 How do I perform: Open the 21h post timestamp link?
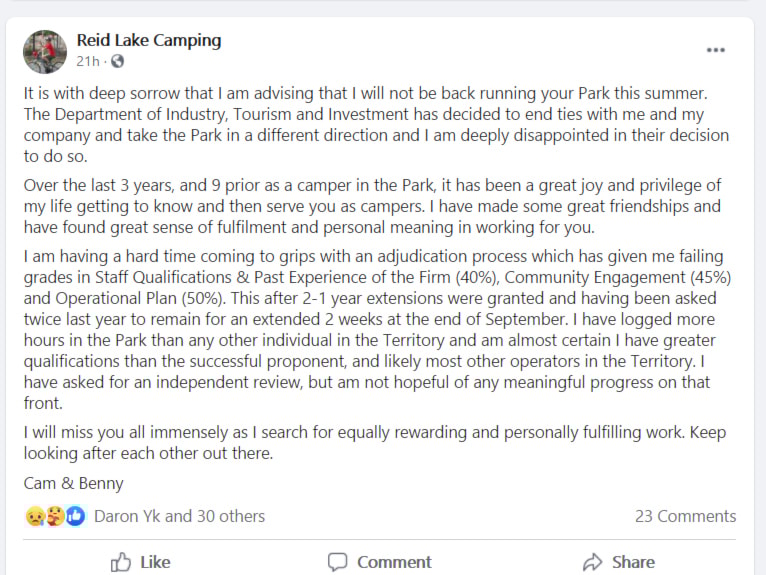coord(88,61)
